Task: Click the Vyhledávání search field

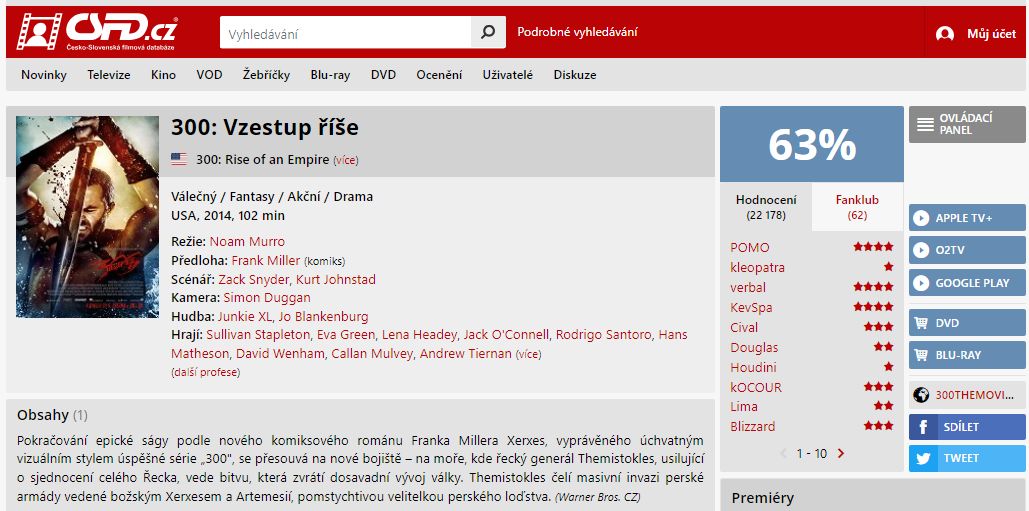Action: [346, 32]
